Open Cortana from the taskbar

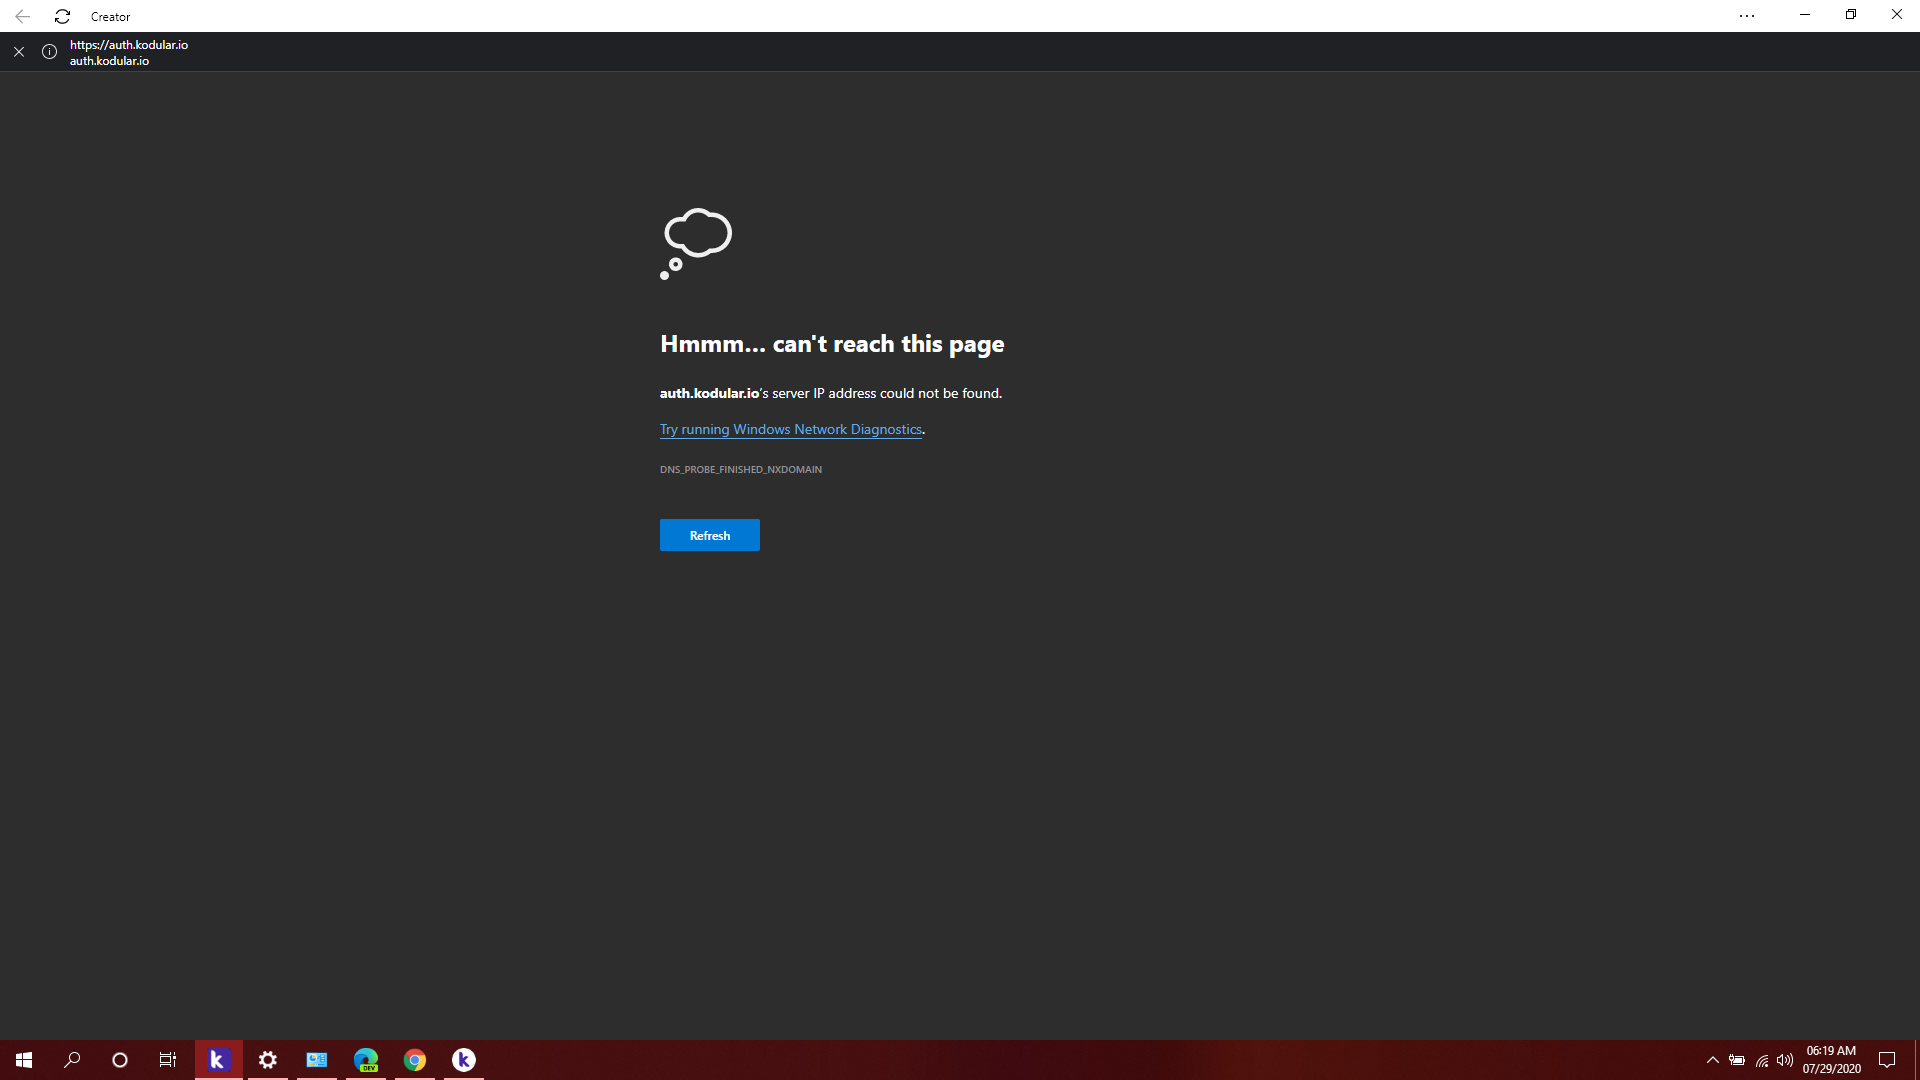[x=120, y=1060]
